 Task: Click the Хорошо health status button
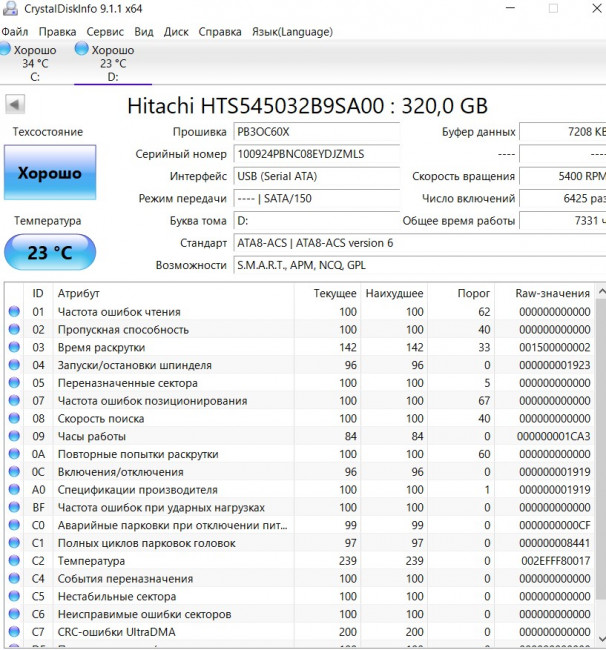pos(50,172)
